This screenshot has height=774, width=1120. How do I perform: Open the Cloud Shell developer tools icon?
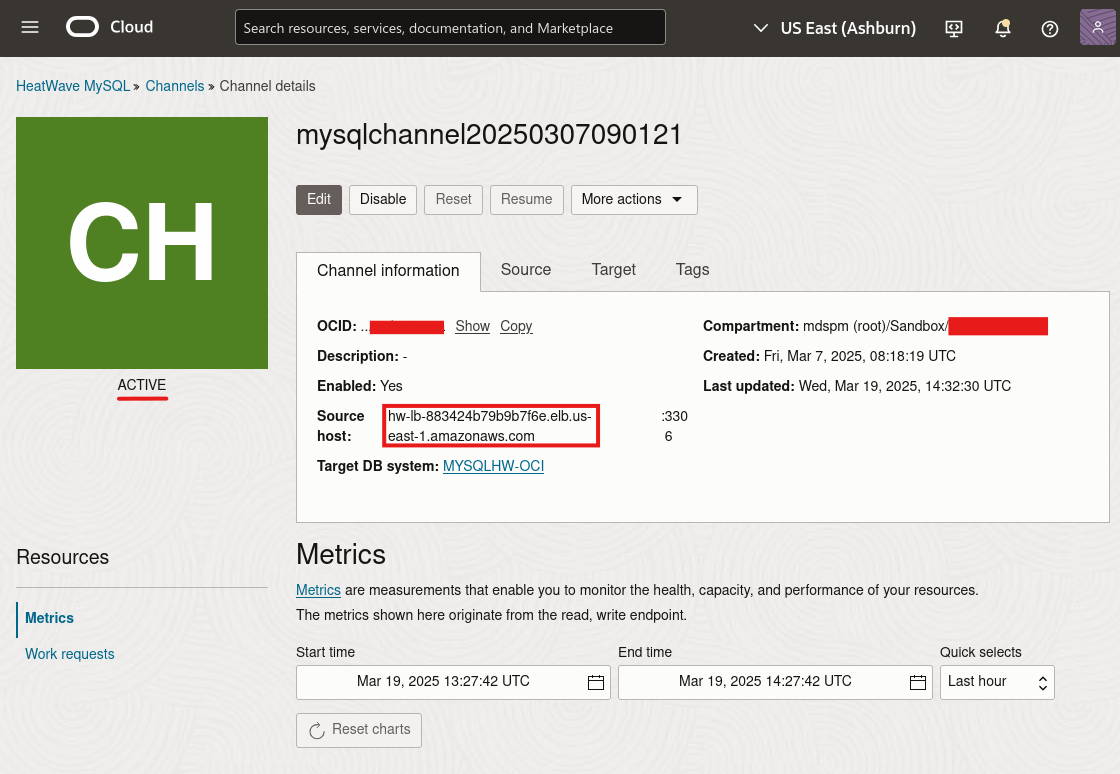[954, 28]
